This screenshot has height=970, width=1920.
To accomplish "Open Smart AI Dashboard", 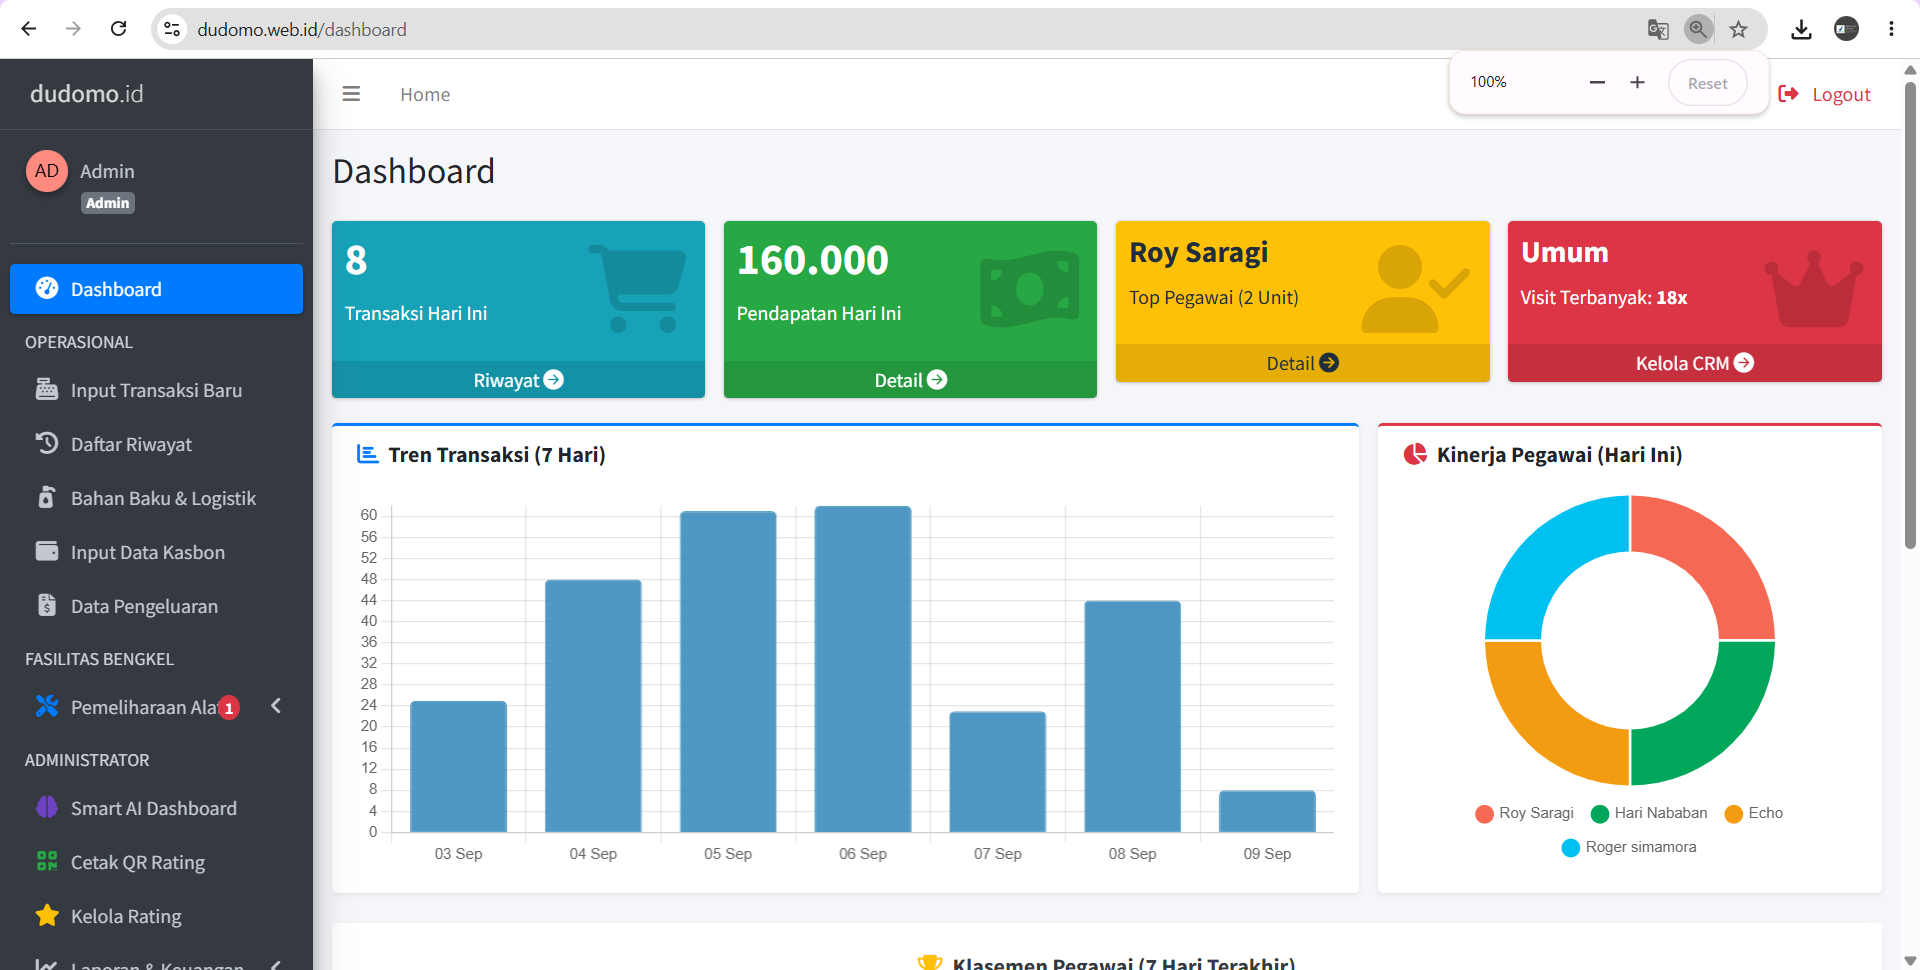I will 156,808.
